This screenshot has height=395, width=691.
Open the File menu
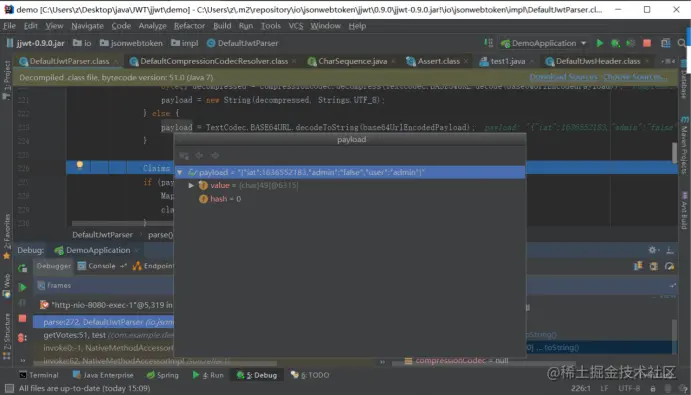pos(9,26)
